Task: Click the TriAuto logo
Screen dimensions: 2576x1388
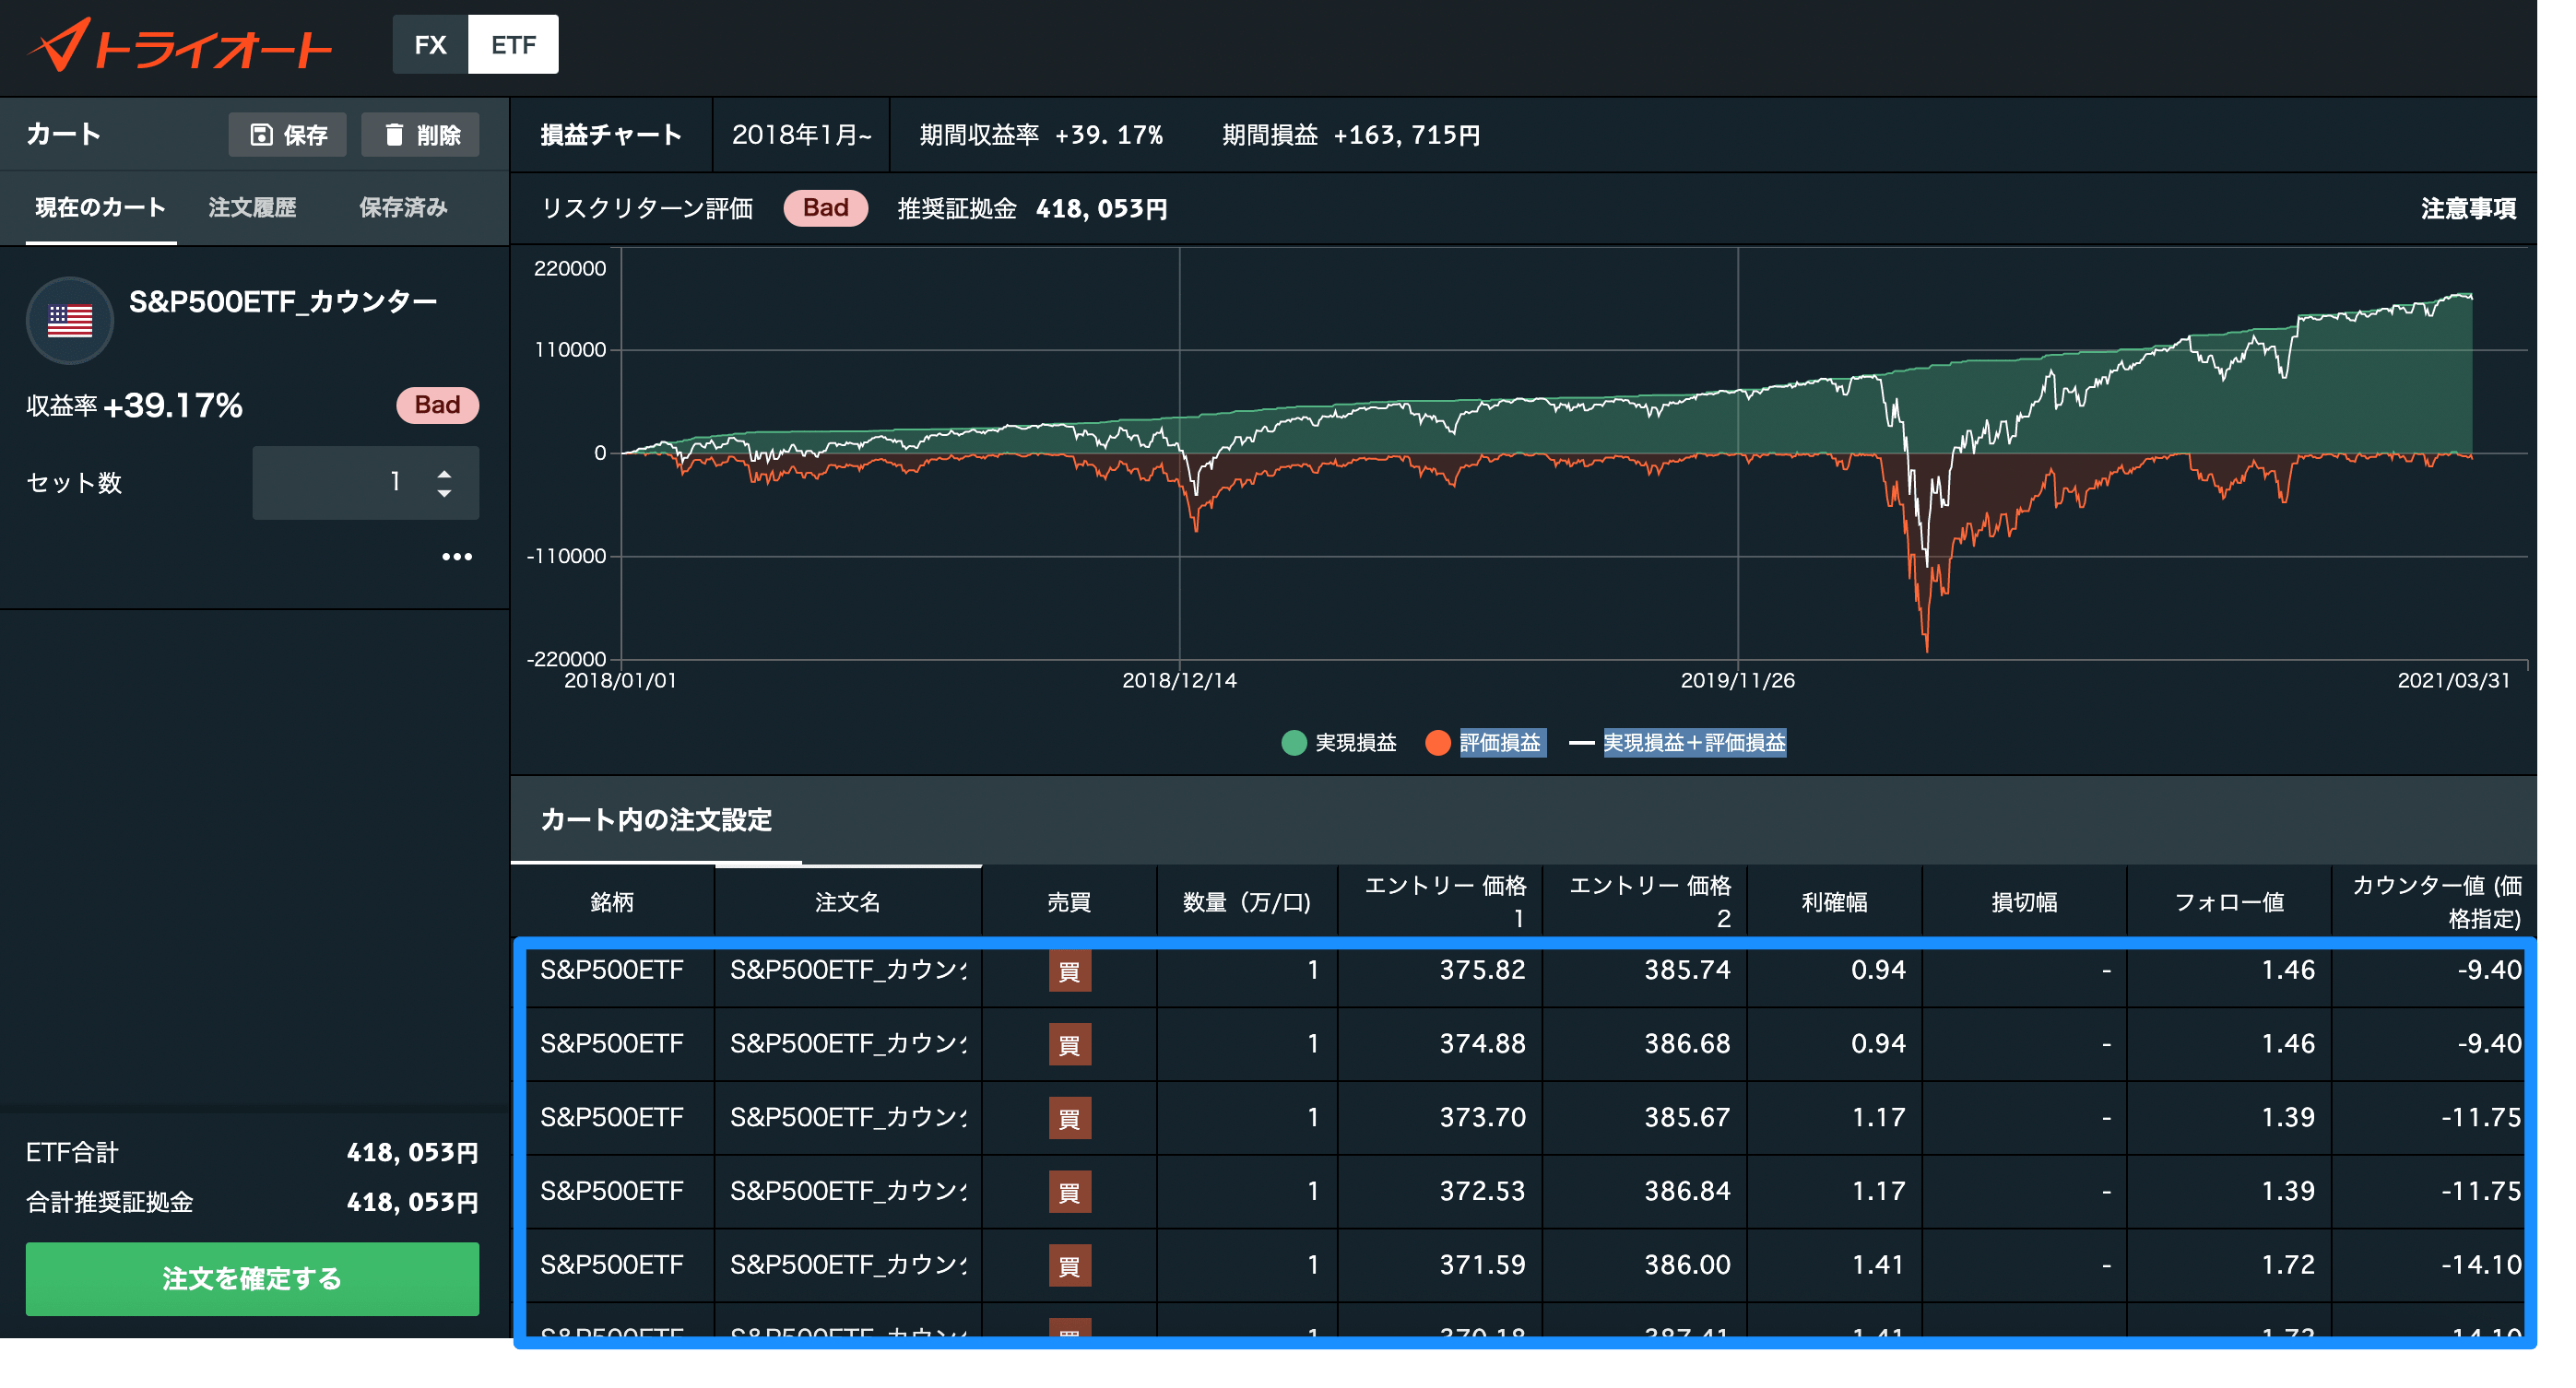Action: coord(179,46)
